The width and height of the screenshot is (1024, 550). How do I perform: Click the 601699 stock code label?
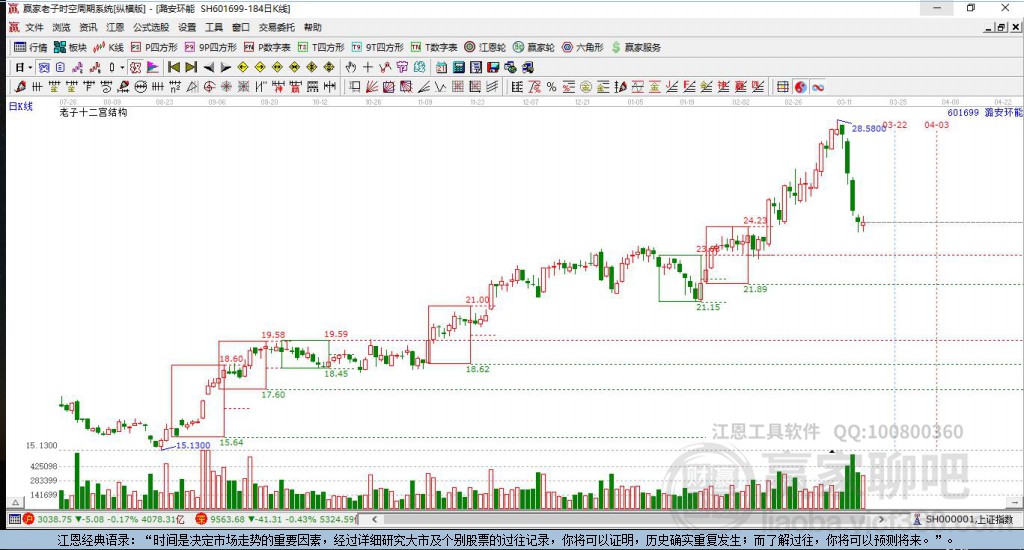tap(963, 112)
